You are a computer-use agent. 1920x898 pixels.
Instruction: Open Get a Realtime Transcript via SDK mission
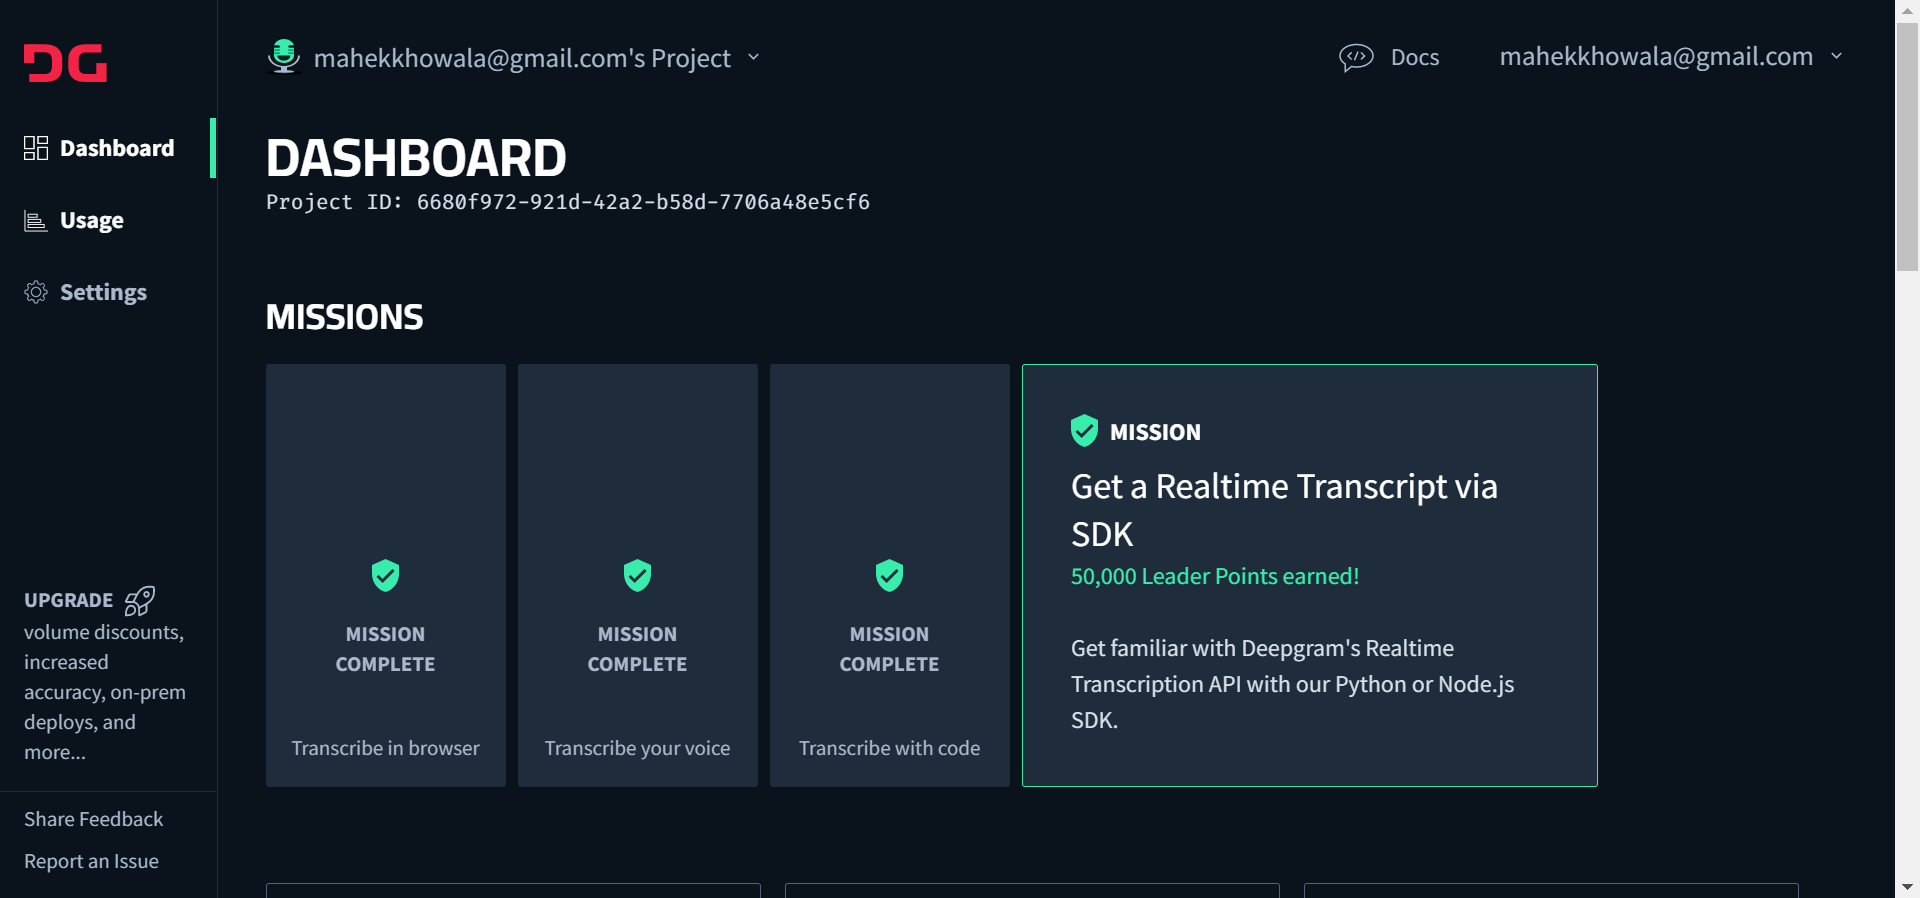pos(1310,575)
